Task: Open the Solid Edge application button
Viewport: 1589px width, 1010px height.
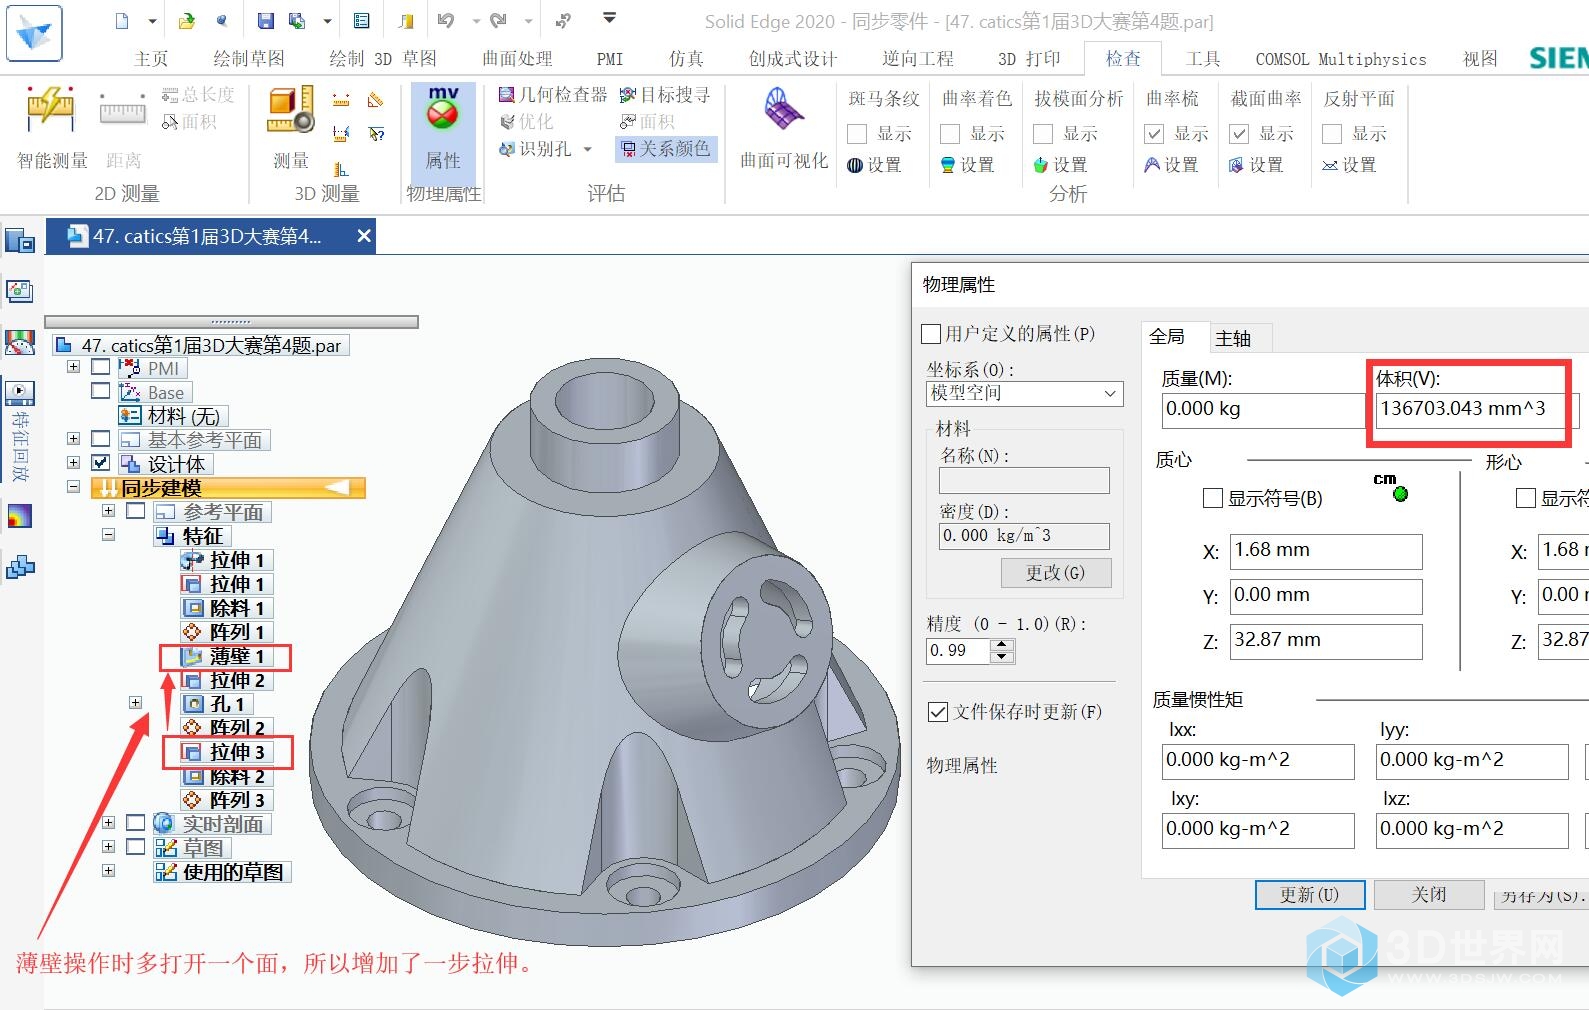Action: tap(34, 33)
